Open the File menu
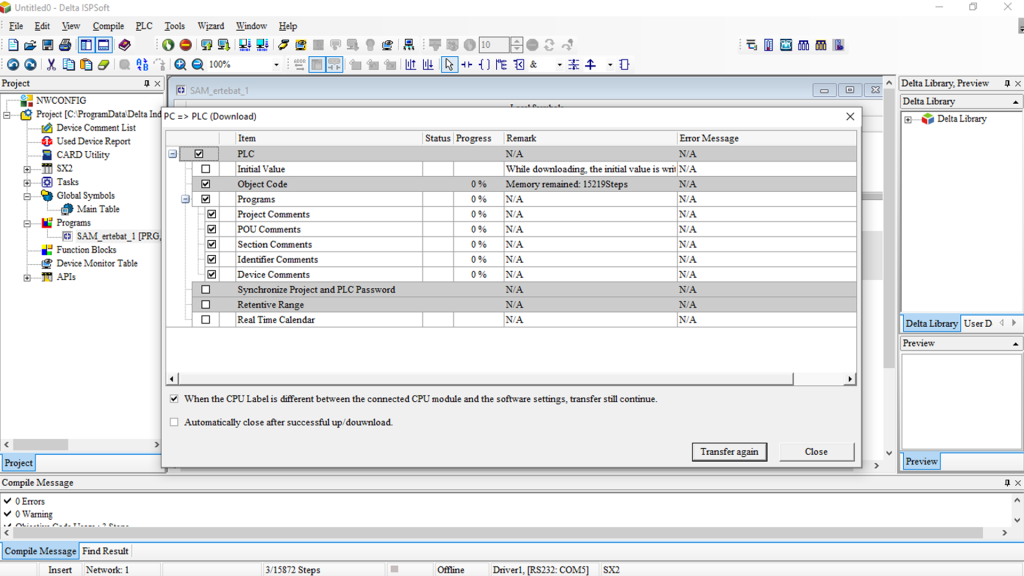Viewport: 1024px width, 576px height. pyautogui.click(x=16, y=26)
